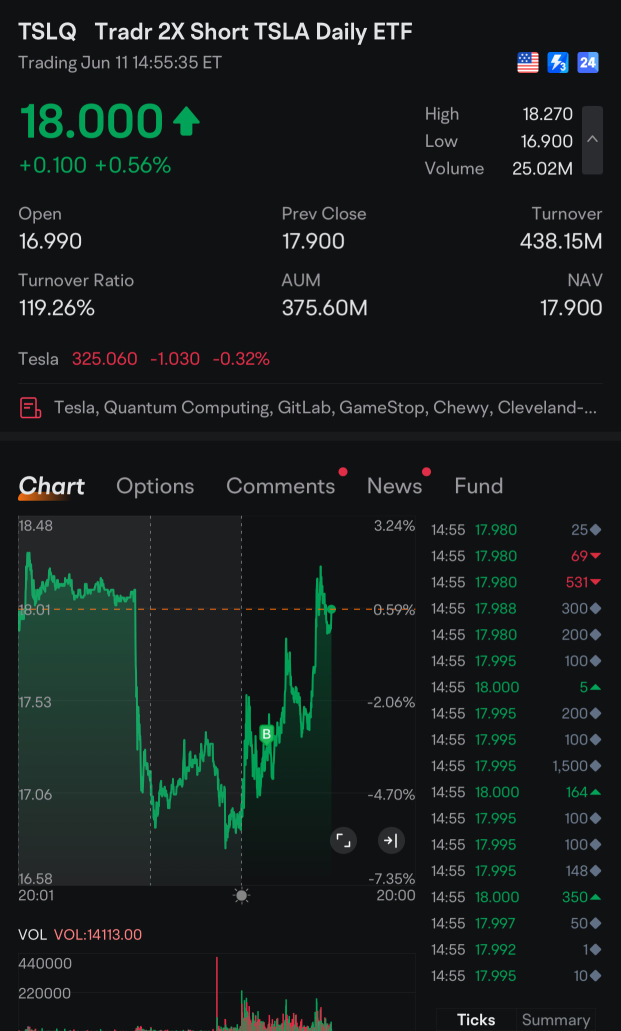This screenshot has height=1031, width=621.
Task: Tap the 18.000 last price
Action: (x=91, y=121)
